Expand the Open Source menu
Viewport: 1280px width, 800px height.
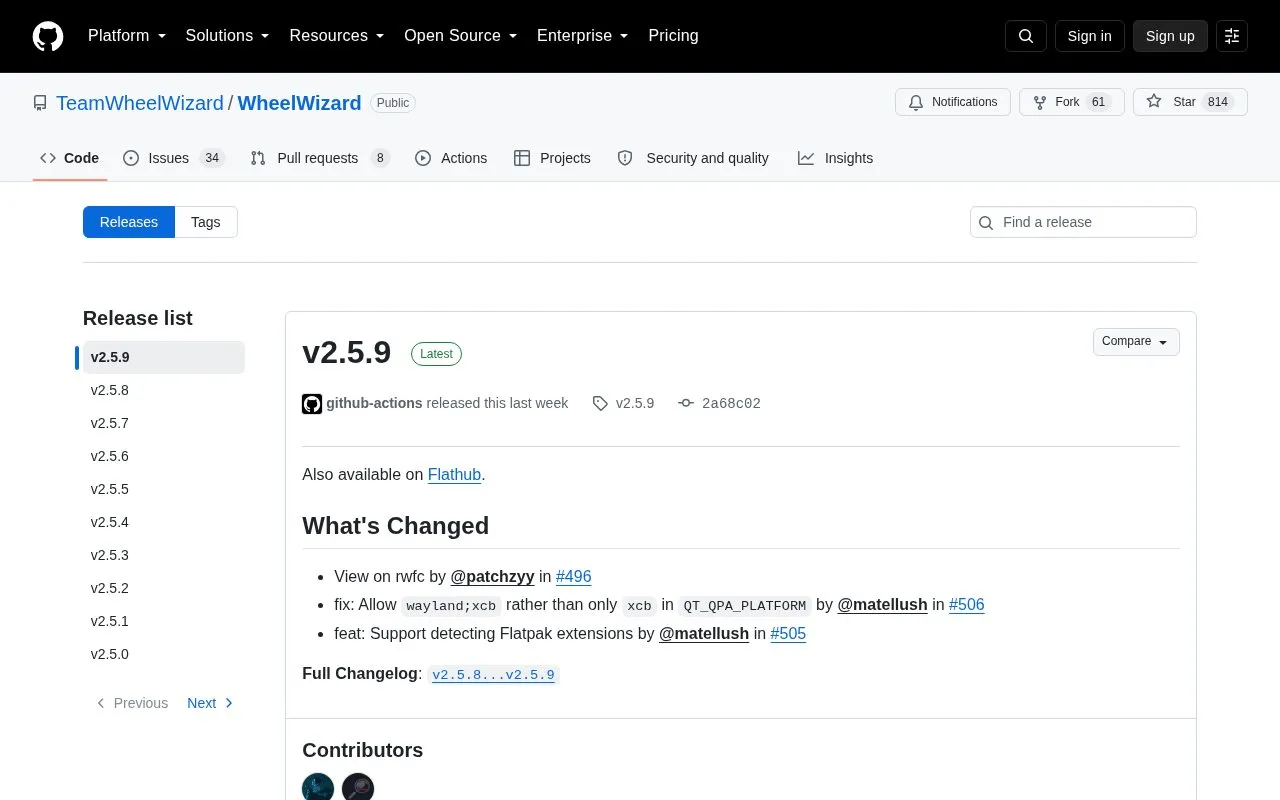[x=461, y=36]
